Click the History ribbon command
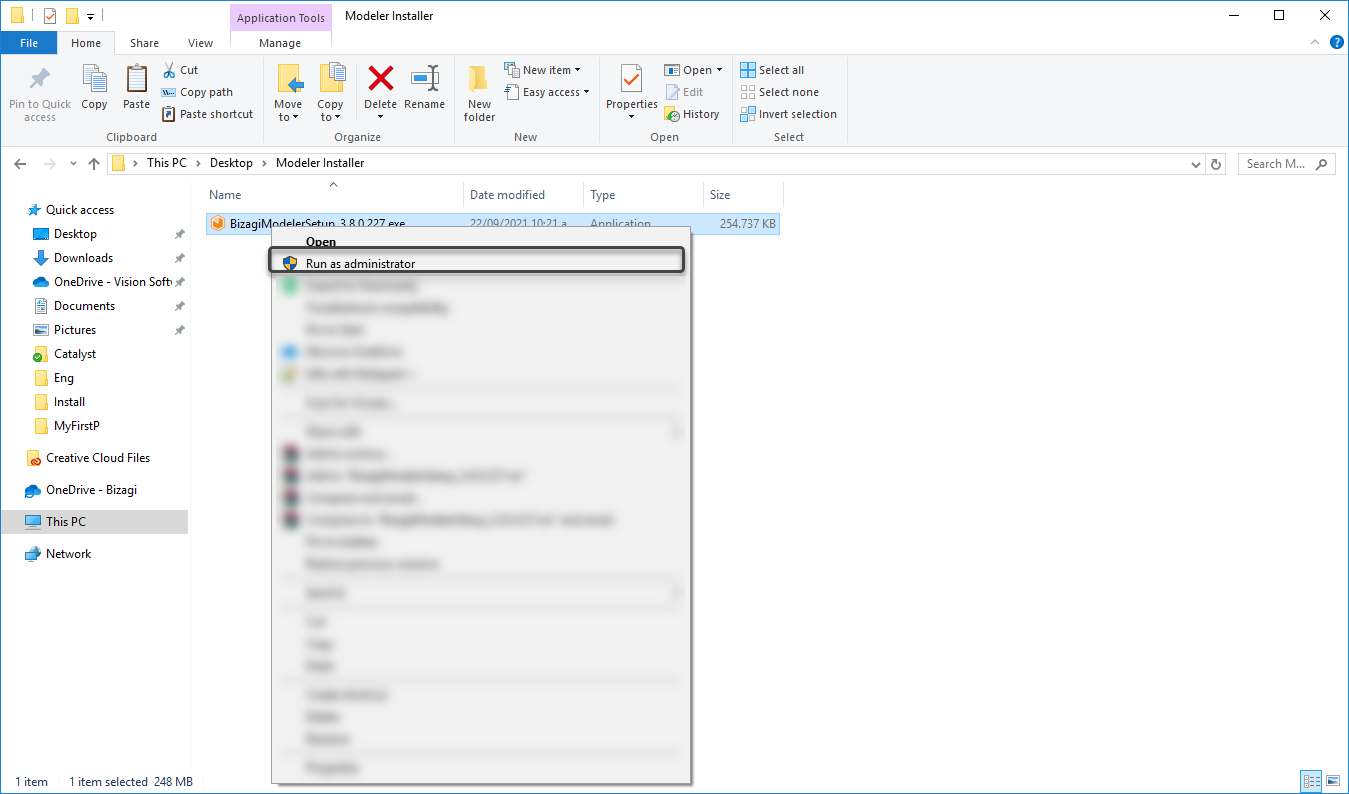This screenshot has width=1349, height=794. pyautogui.click(x=692, y=114)
